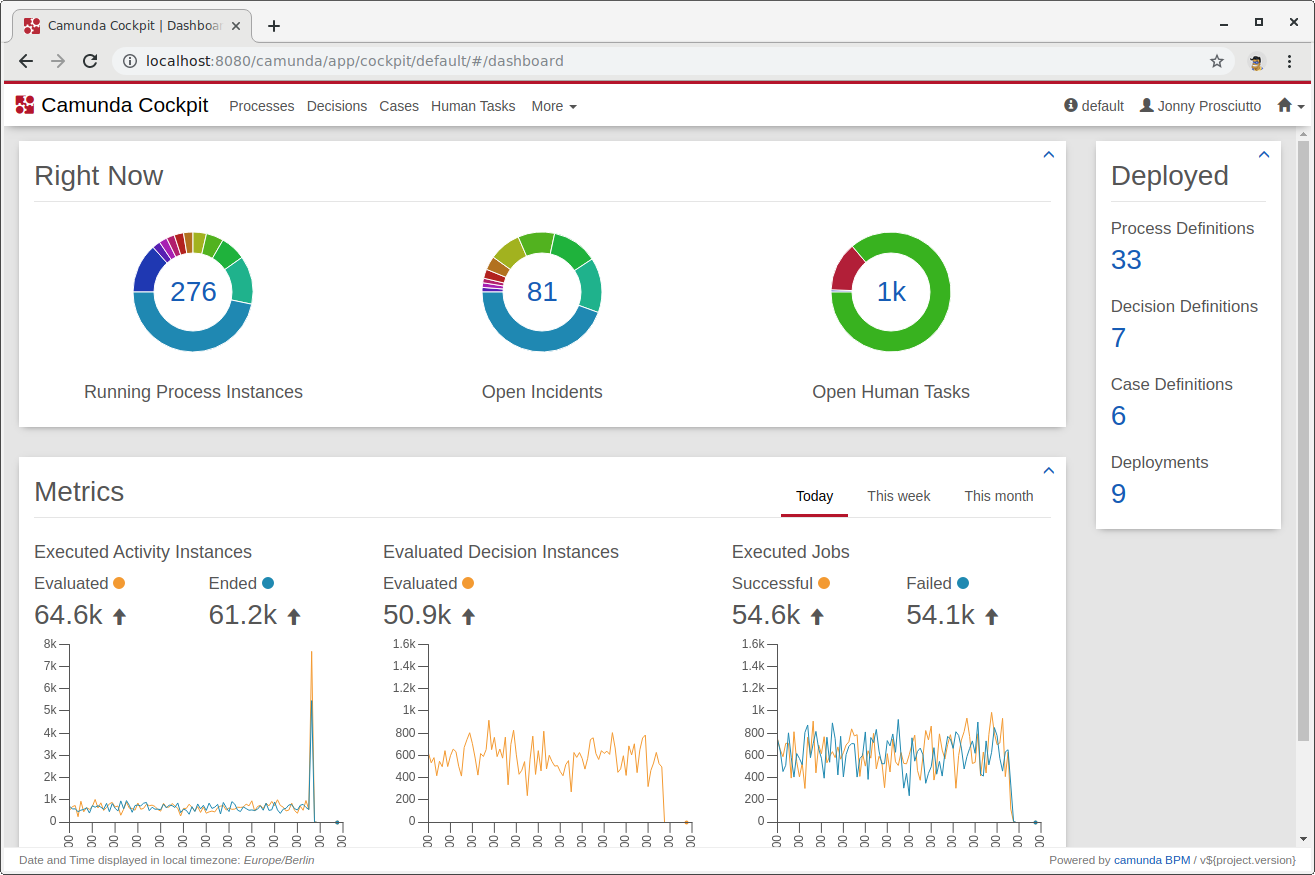The width and height of the screenshot is (1315, 875).
Task: Open Decisions in navigation
Action: [337, 106]
